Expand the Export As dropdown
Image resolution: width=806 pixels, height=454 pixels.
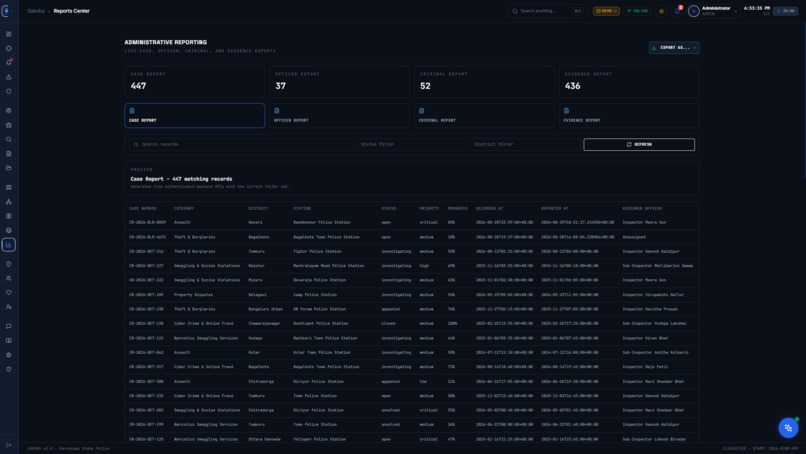(x=674, y=48)
